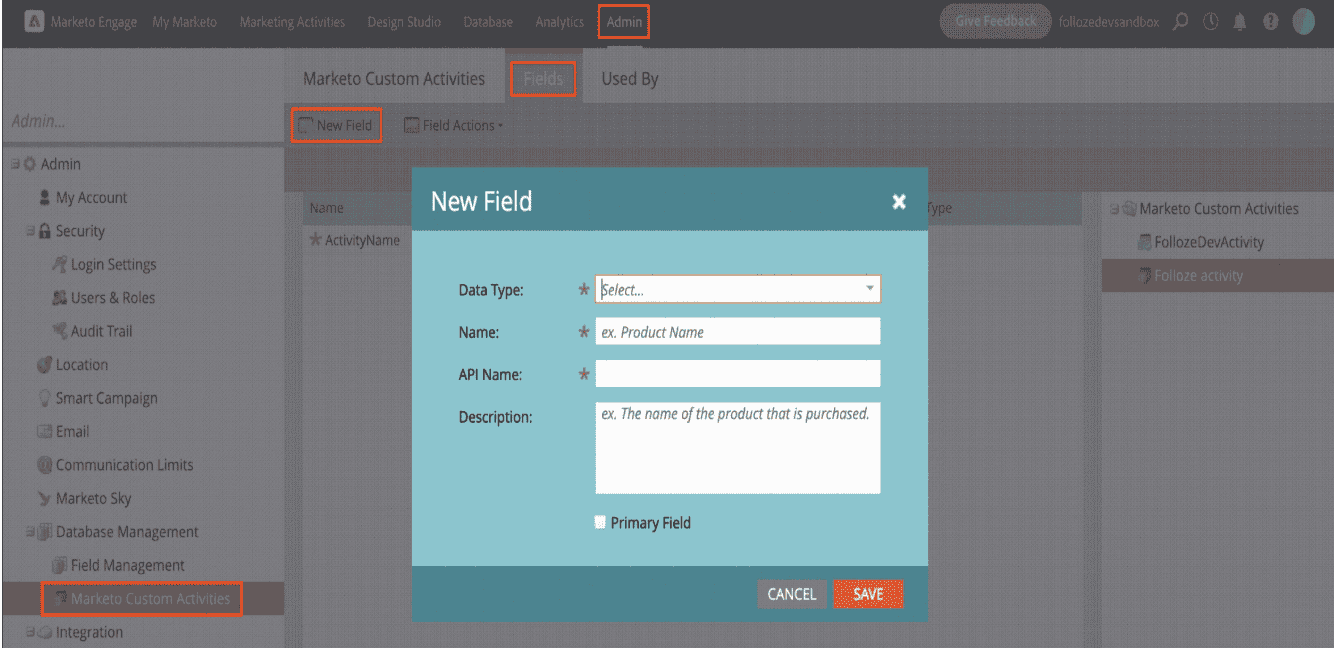Click the Give Feedback button
1334x648 pixels.
[x=995, y=22]
